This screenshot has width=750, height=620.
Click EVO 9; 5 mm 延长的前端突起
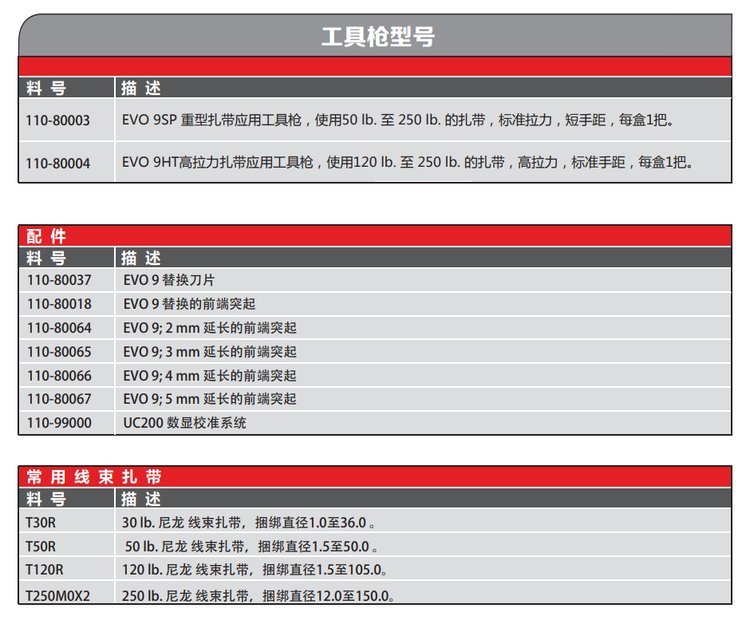pos(210,399)
